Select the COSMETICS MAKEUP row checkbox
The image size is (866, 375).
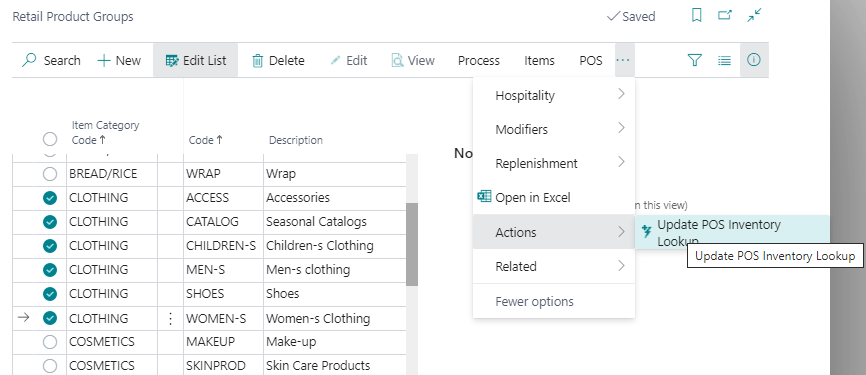pos(50,342)
